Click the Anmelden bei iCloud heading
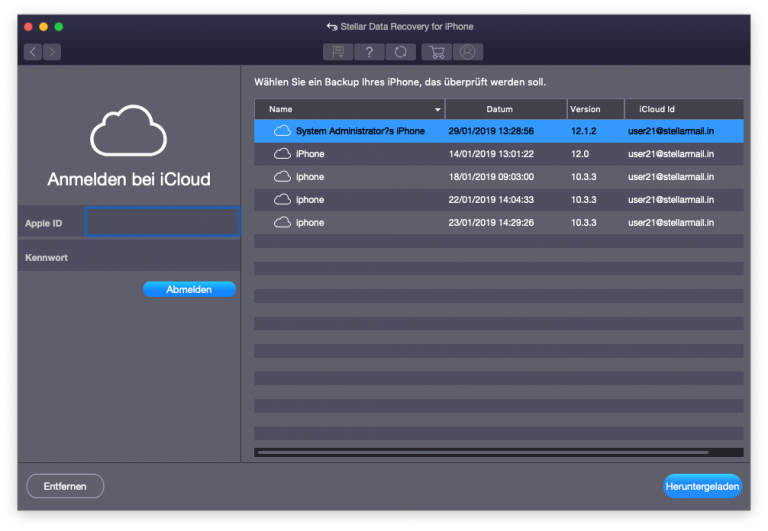 click(129, 179)
